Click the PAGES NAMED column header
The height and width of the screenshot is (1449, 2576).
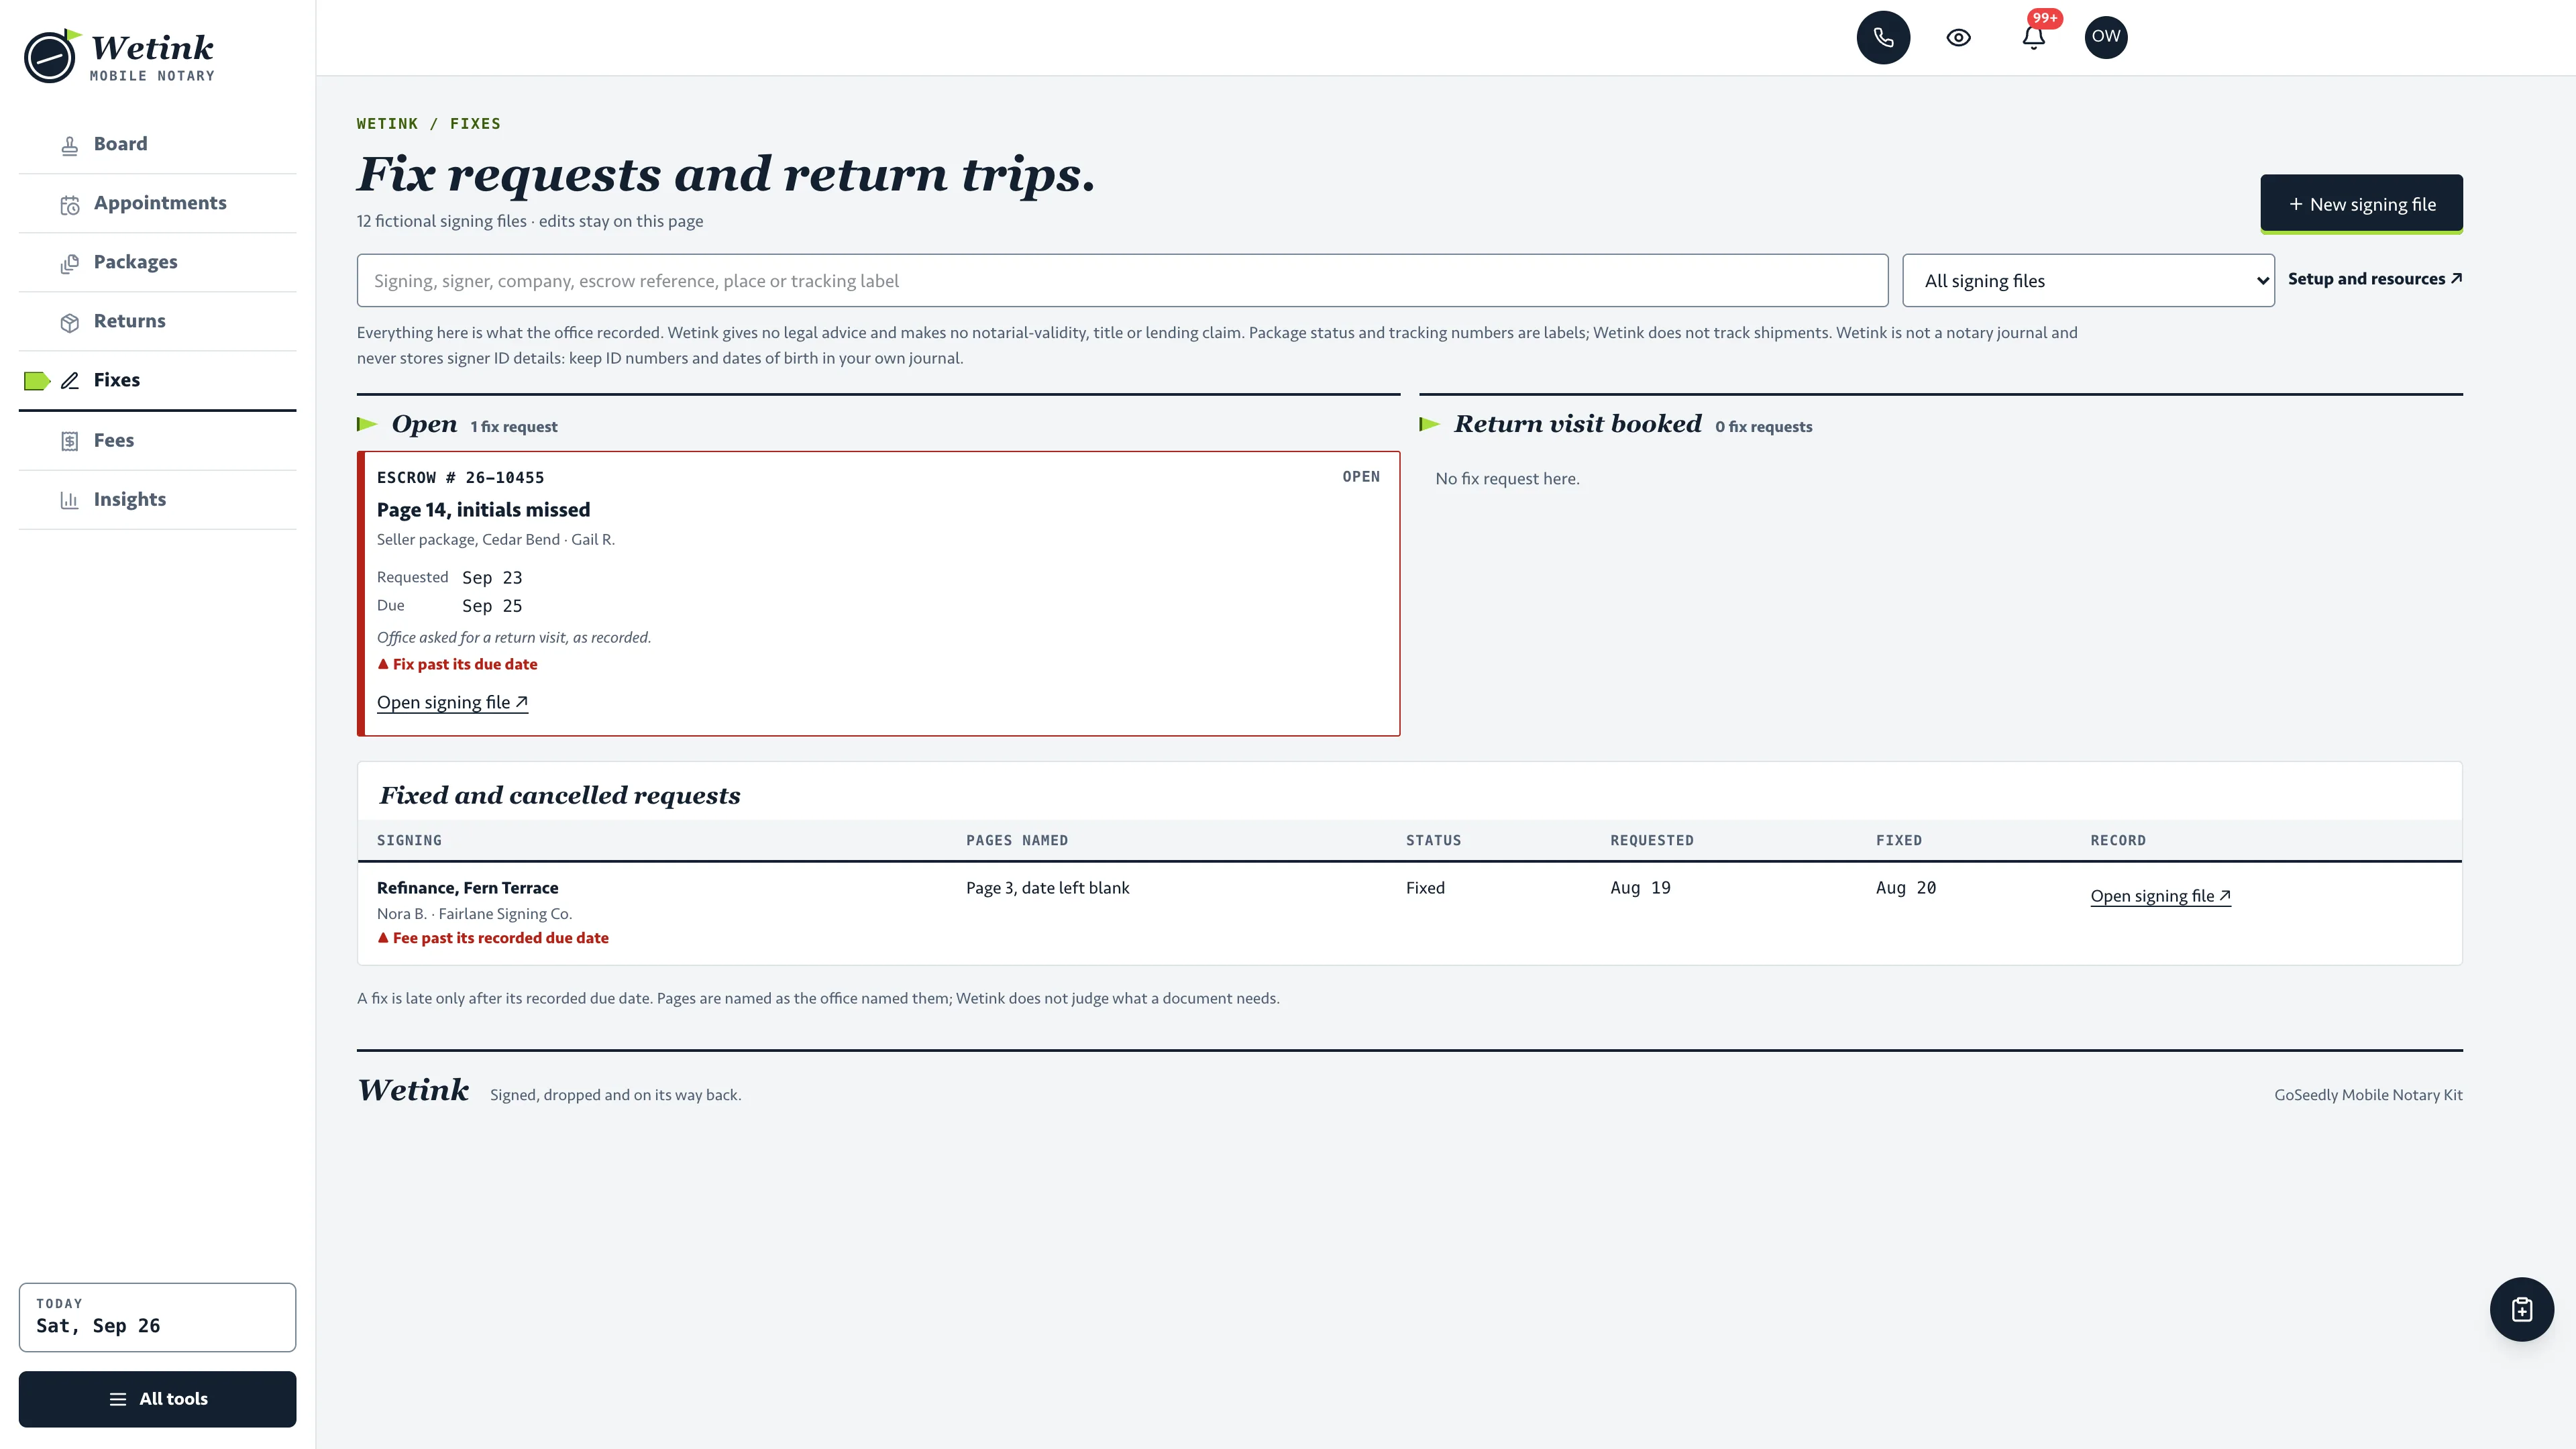coord(1016,840)
